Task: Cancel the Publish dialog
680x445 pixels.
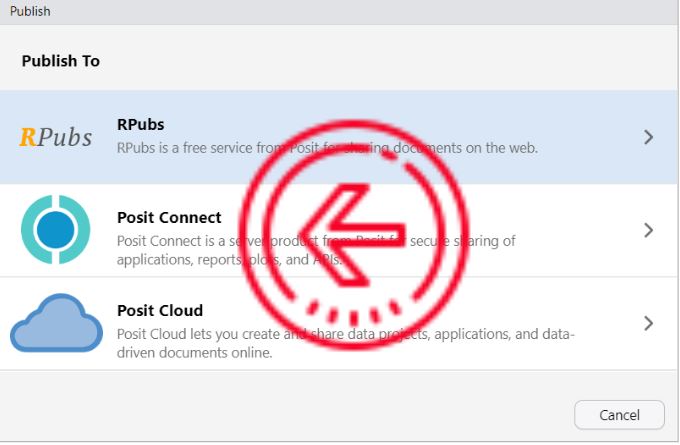Action: tap(619, 415)
